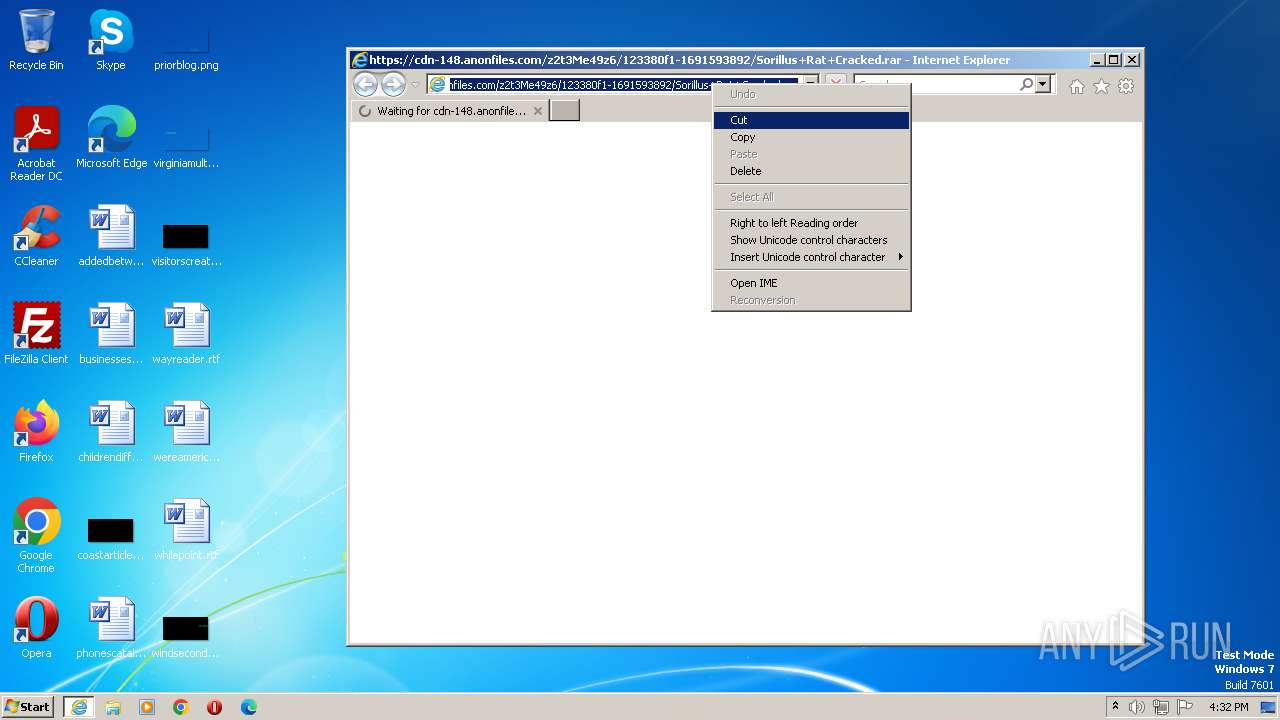The height and width of the screenshot is (720, 1280).
Task: Select the Recycle Bin desktop icon
Action: click(x=36, y=40)
